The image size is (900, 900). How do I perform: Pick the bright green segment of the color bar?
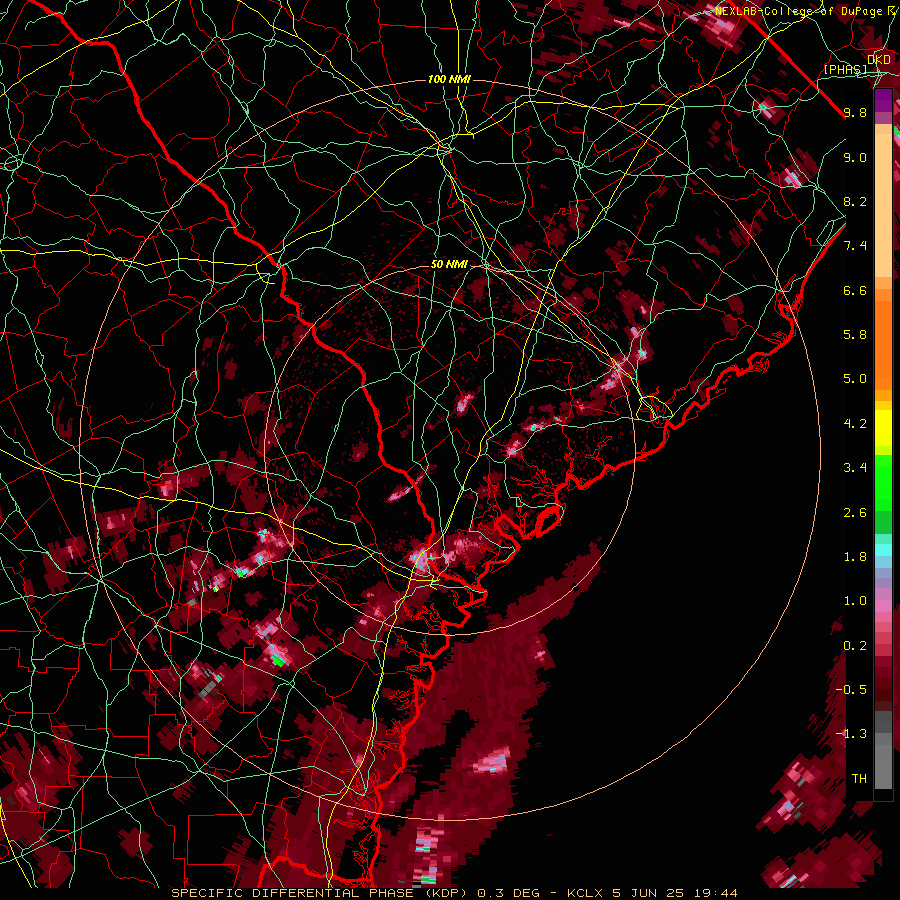click(x=883, y=481)
